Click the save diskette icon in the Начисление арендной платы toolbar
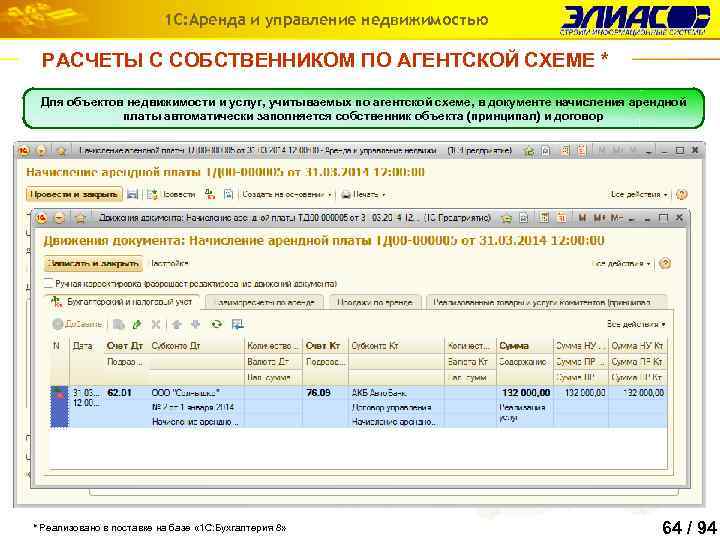The height and width of the screenshot is (540, 720). click(x=132, y=194)
